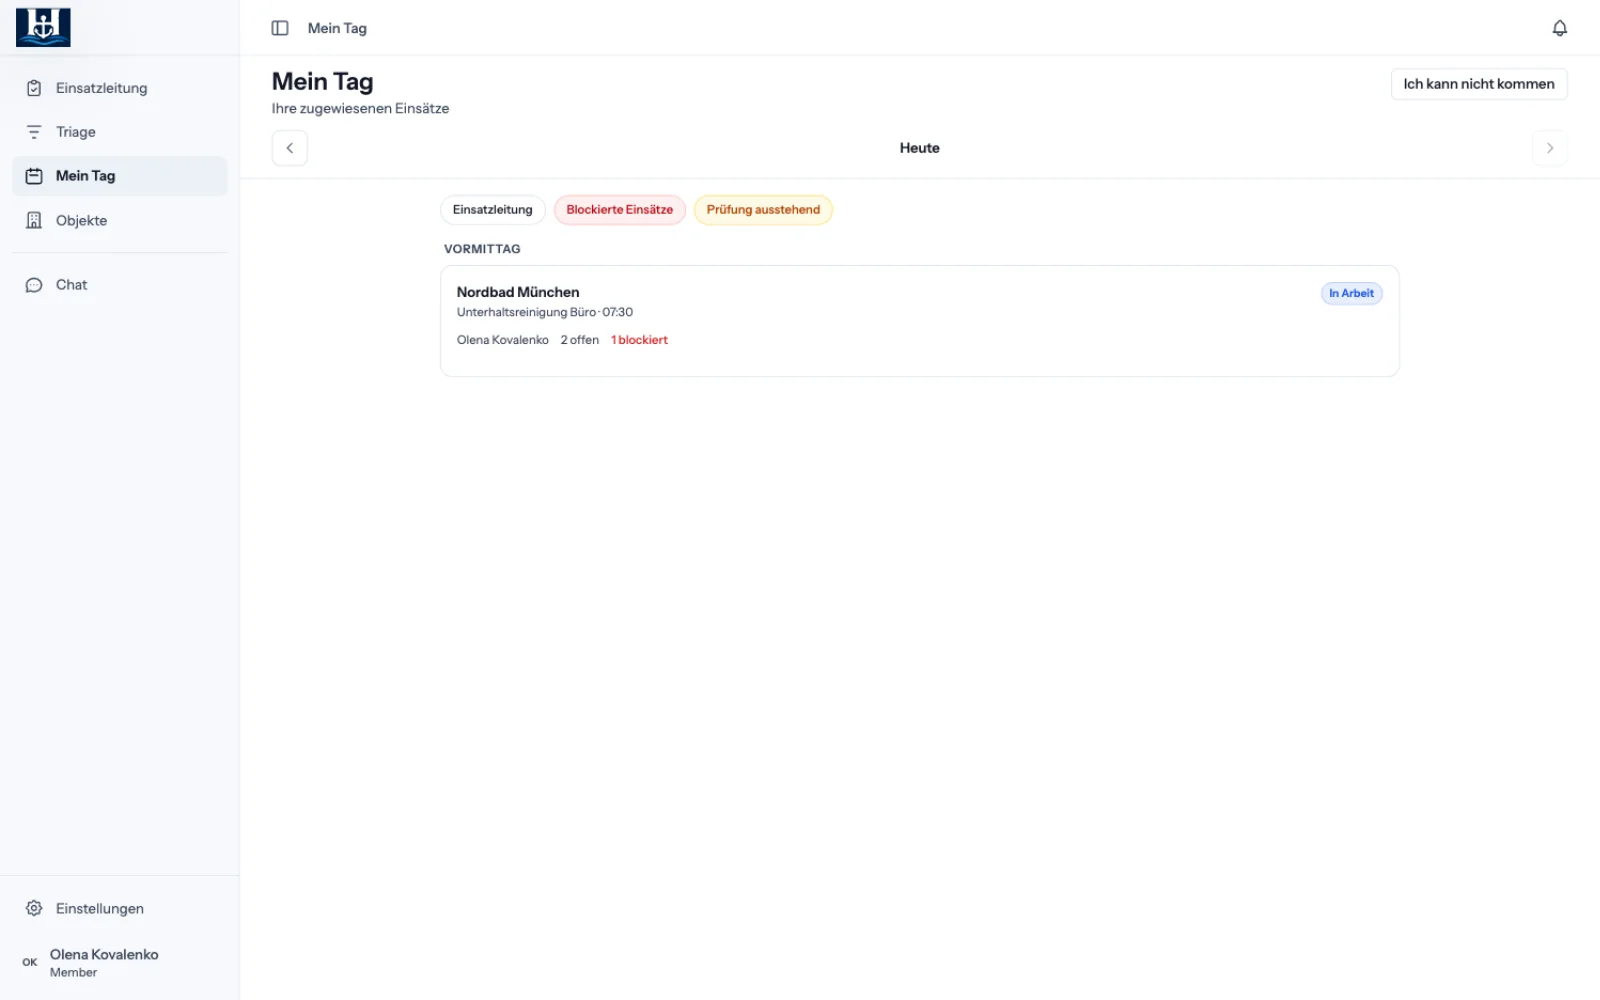Click the Chat speech bubble icon
The height and width of the screenshot is (1000, 1600).
tap(34, 285)
